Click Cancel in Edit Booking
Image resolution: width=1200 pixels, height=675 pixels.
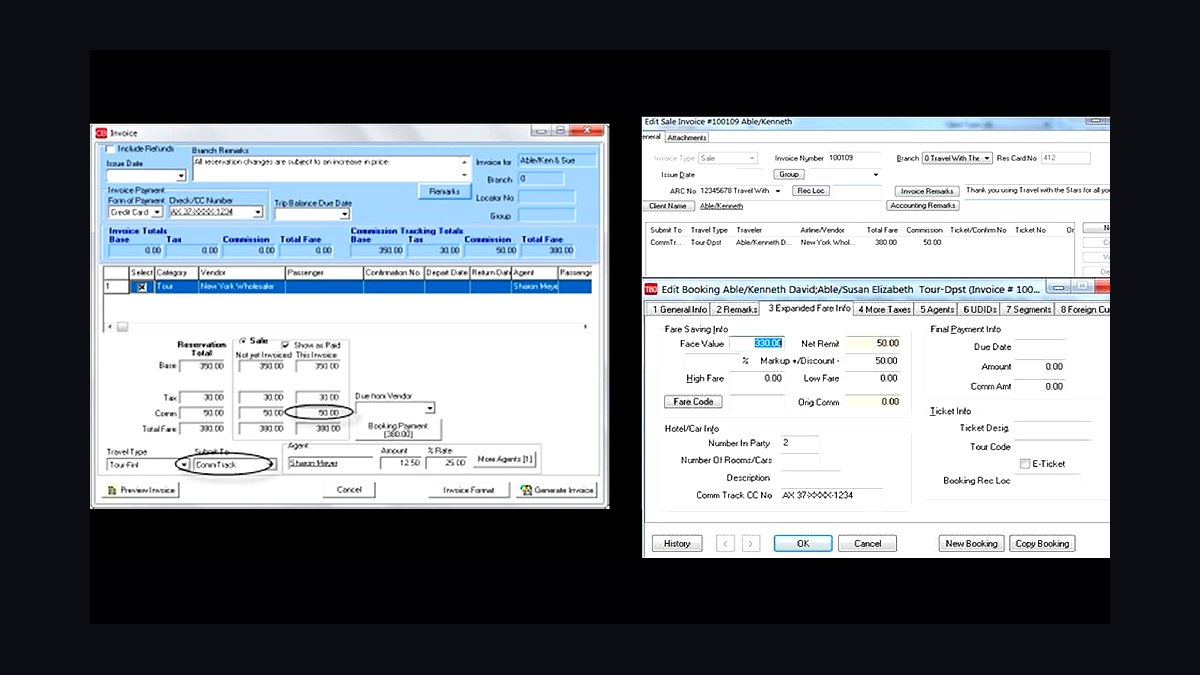click(867, 544)
